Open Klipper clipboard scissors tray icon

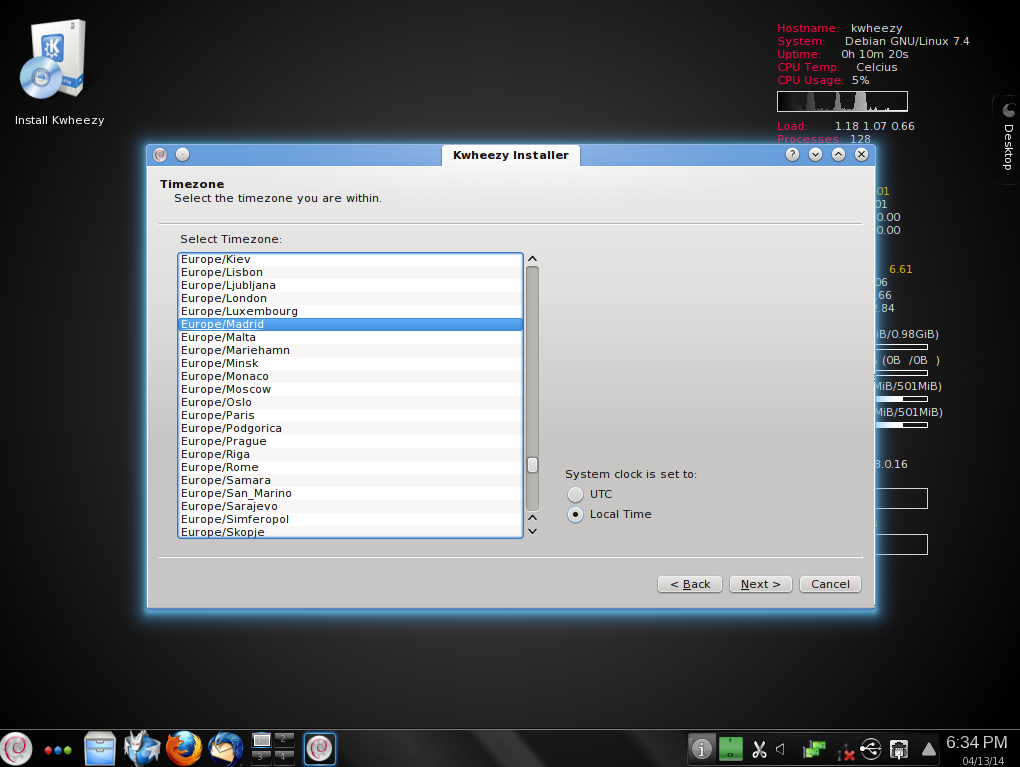[759, 749]
